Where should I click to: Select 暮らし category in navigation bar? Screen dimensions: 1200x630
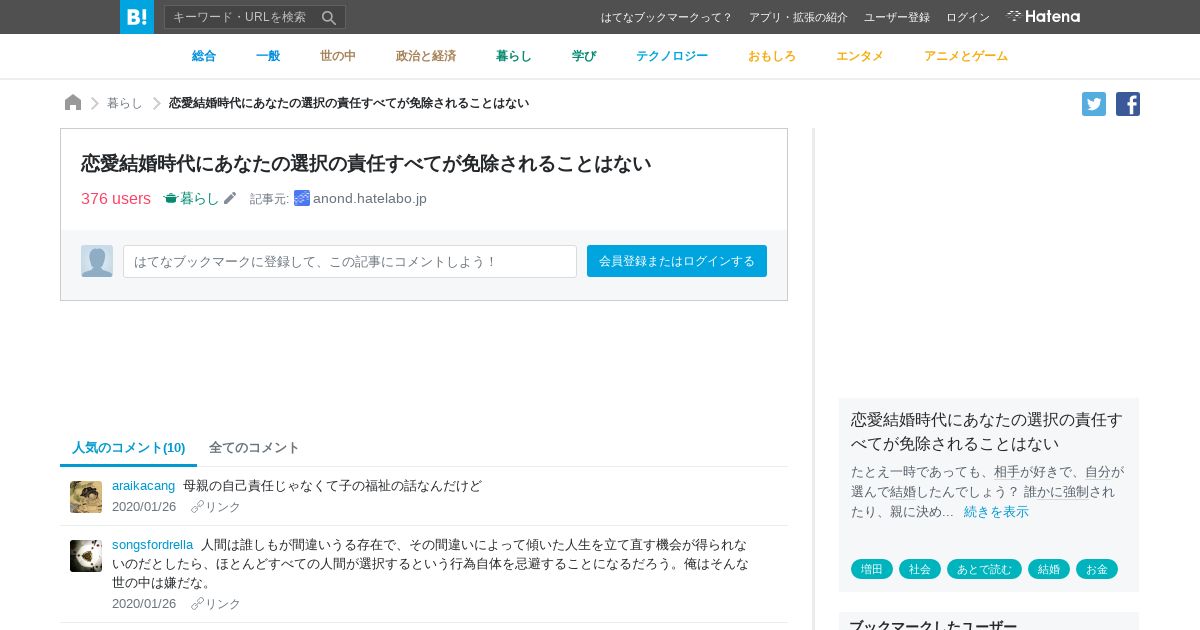tap(514, 56)
